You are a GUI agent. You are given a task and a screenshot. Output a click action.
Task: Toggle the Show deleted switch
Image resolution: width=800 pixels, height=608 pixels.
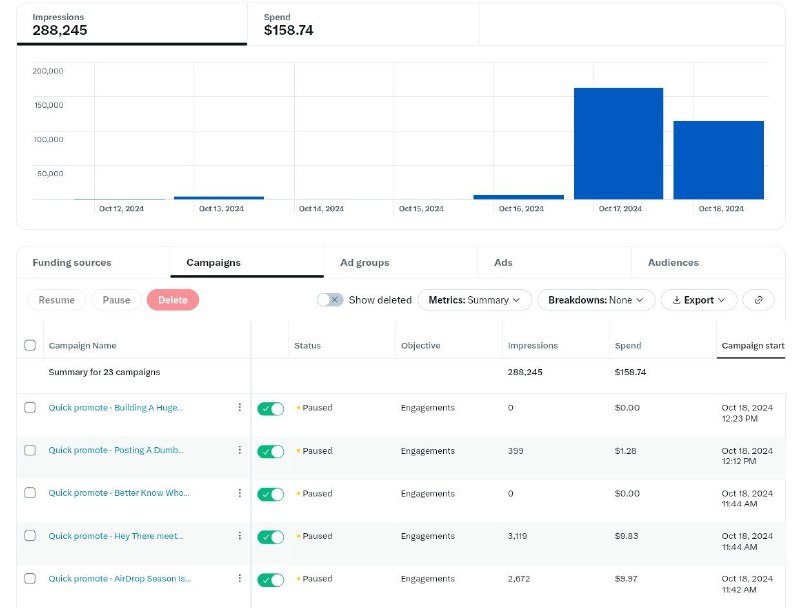coord(330,300)
